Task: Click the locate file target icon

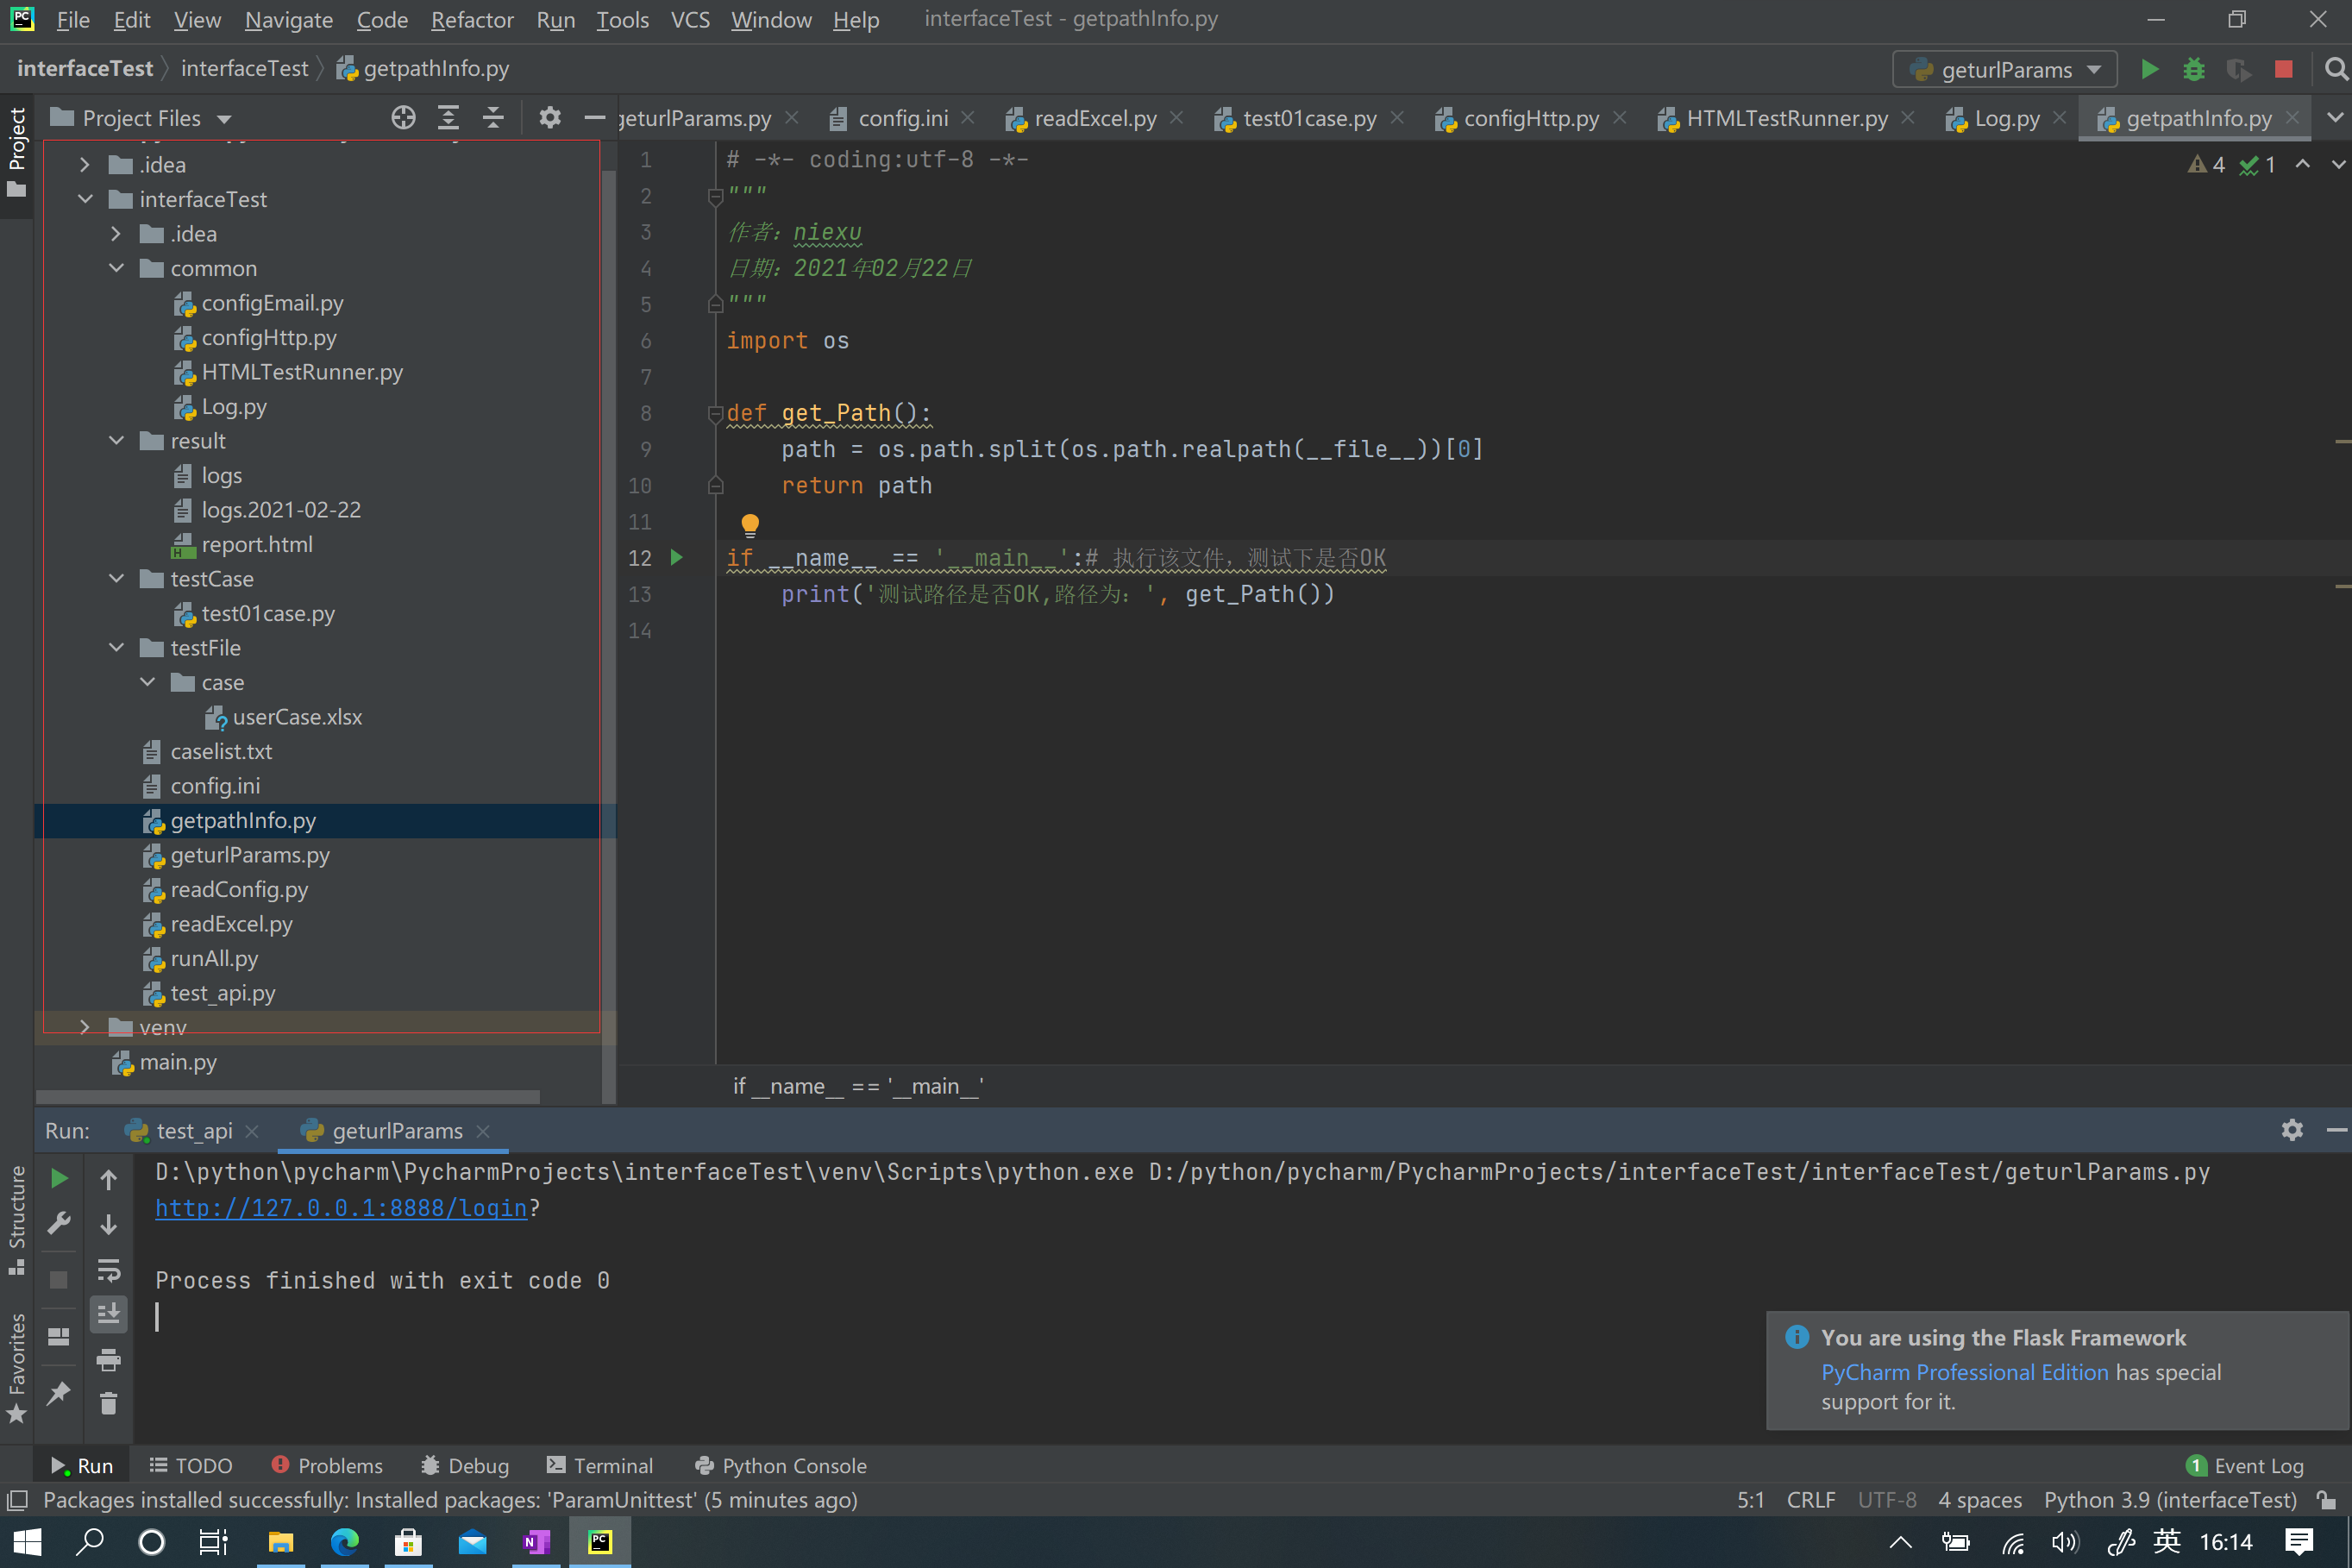Action: click(403, 118)
